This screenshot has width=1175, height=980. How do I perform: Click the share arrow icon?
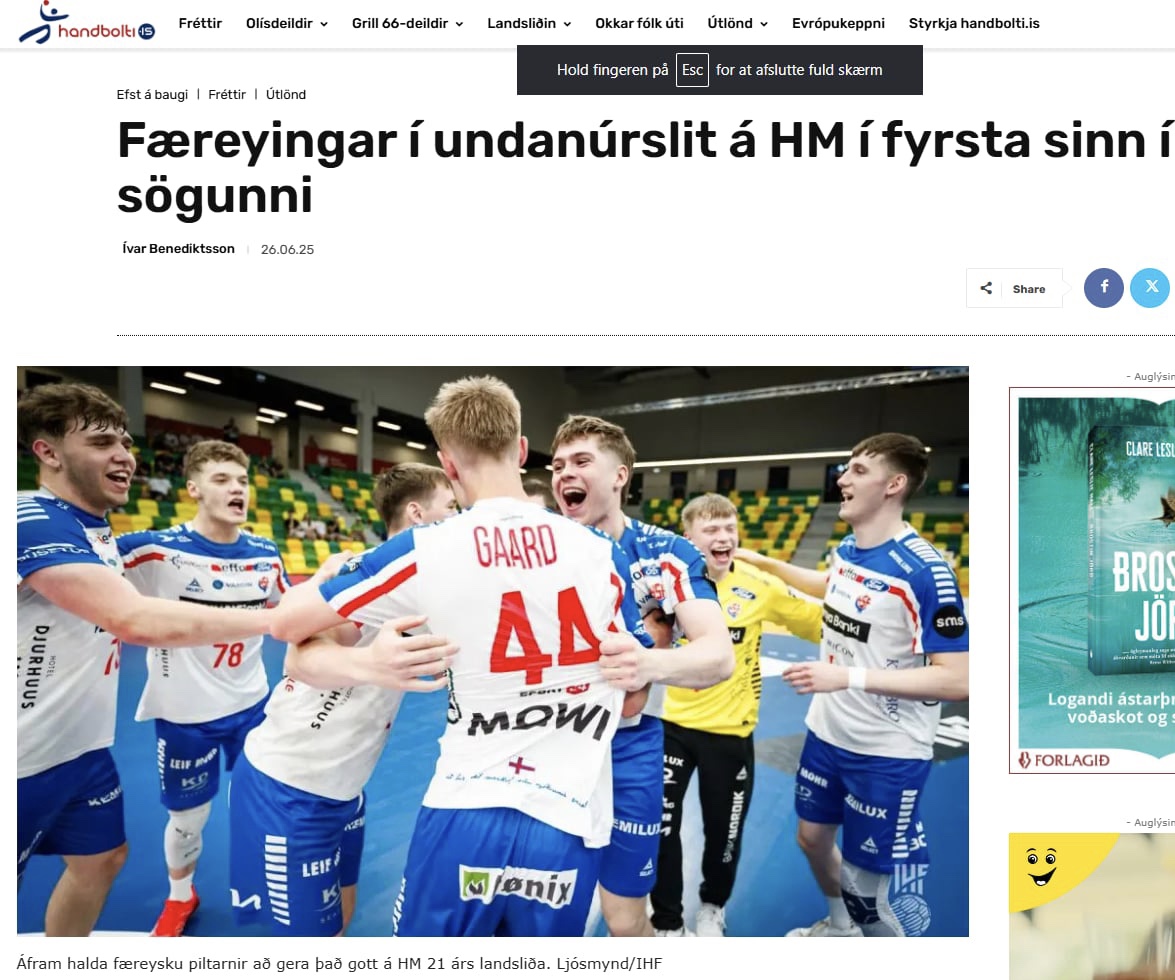986,288
